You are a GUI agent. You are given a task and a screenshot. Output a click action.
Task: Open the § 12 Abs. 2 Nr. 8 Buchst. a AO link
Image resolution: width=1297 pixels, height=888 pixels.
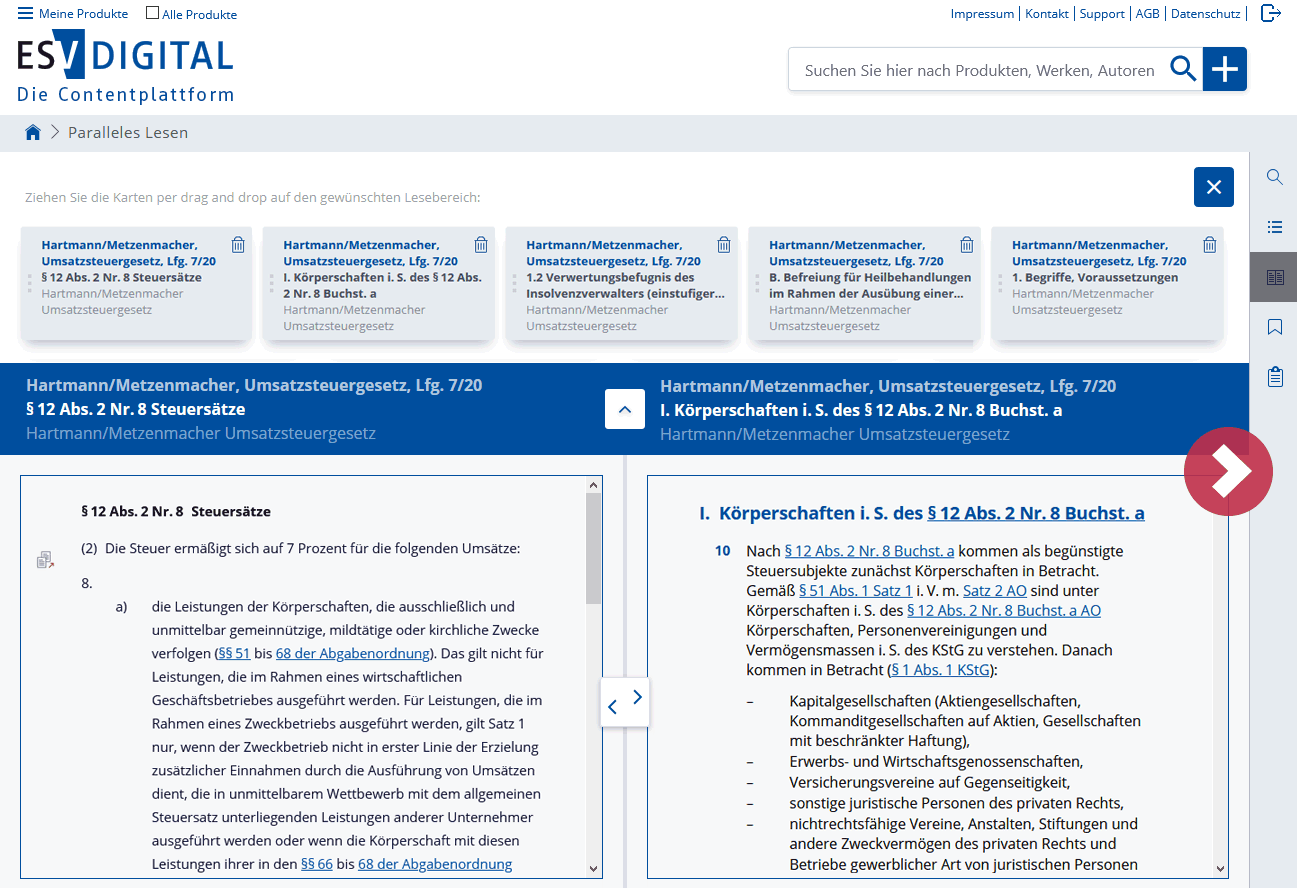click(1004, 611)
